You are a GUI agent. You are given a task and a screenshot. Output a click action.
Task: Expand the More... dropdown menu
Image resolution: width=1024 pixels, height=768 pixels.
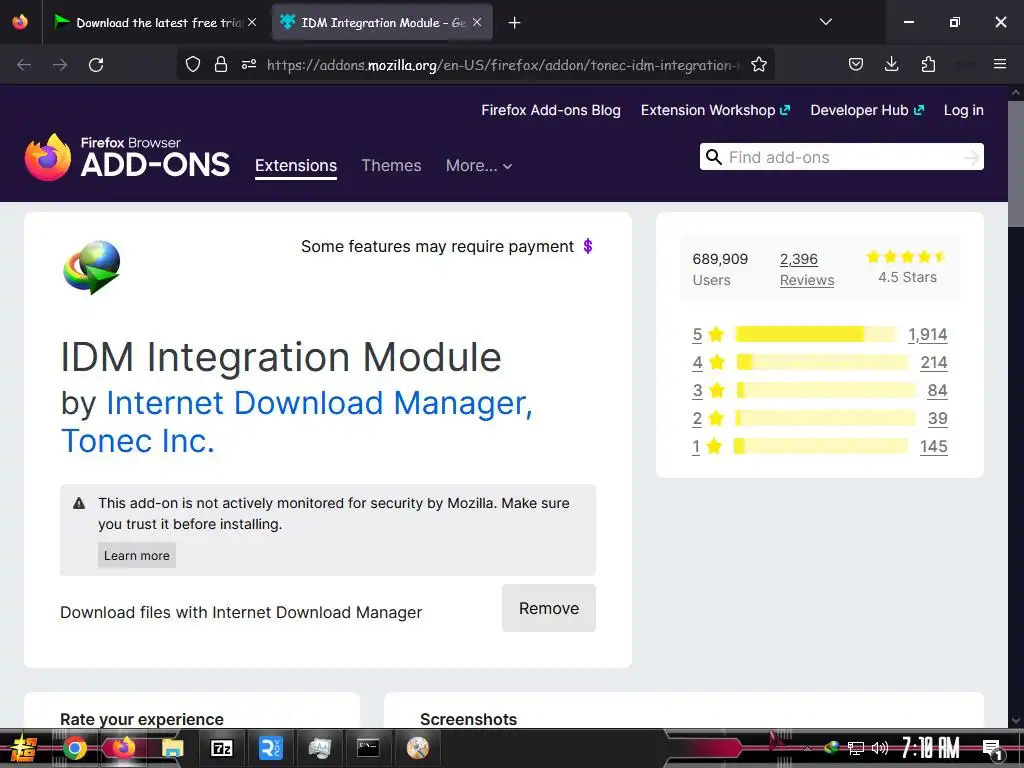479,166
